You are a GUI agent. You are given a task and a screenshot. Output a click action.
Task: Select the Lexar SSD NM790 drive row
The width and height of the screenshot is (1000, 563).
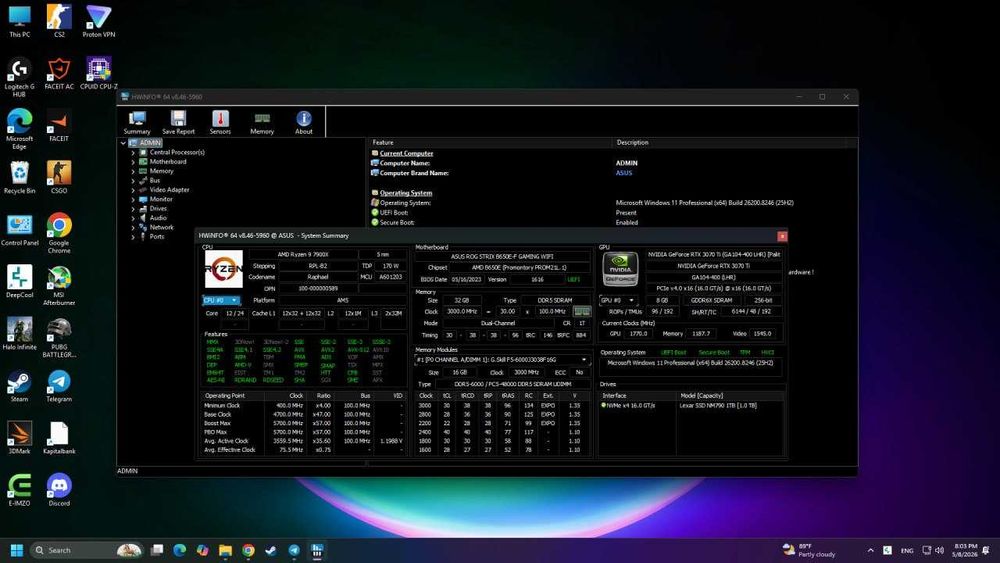pyautogui.click(x=691, y=406)
